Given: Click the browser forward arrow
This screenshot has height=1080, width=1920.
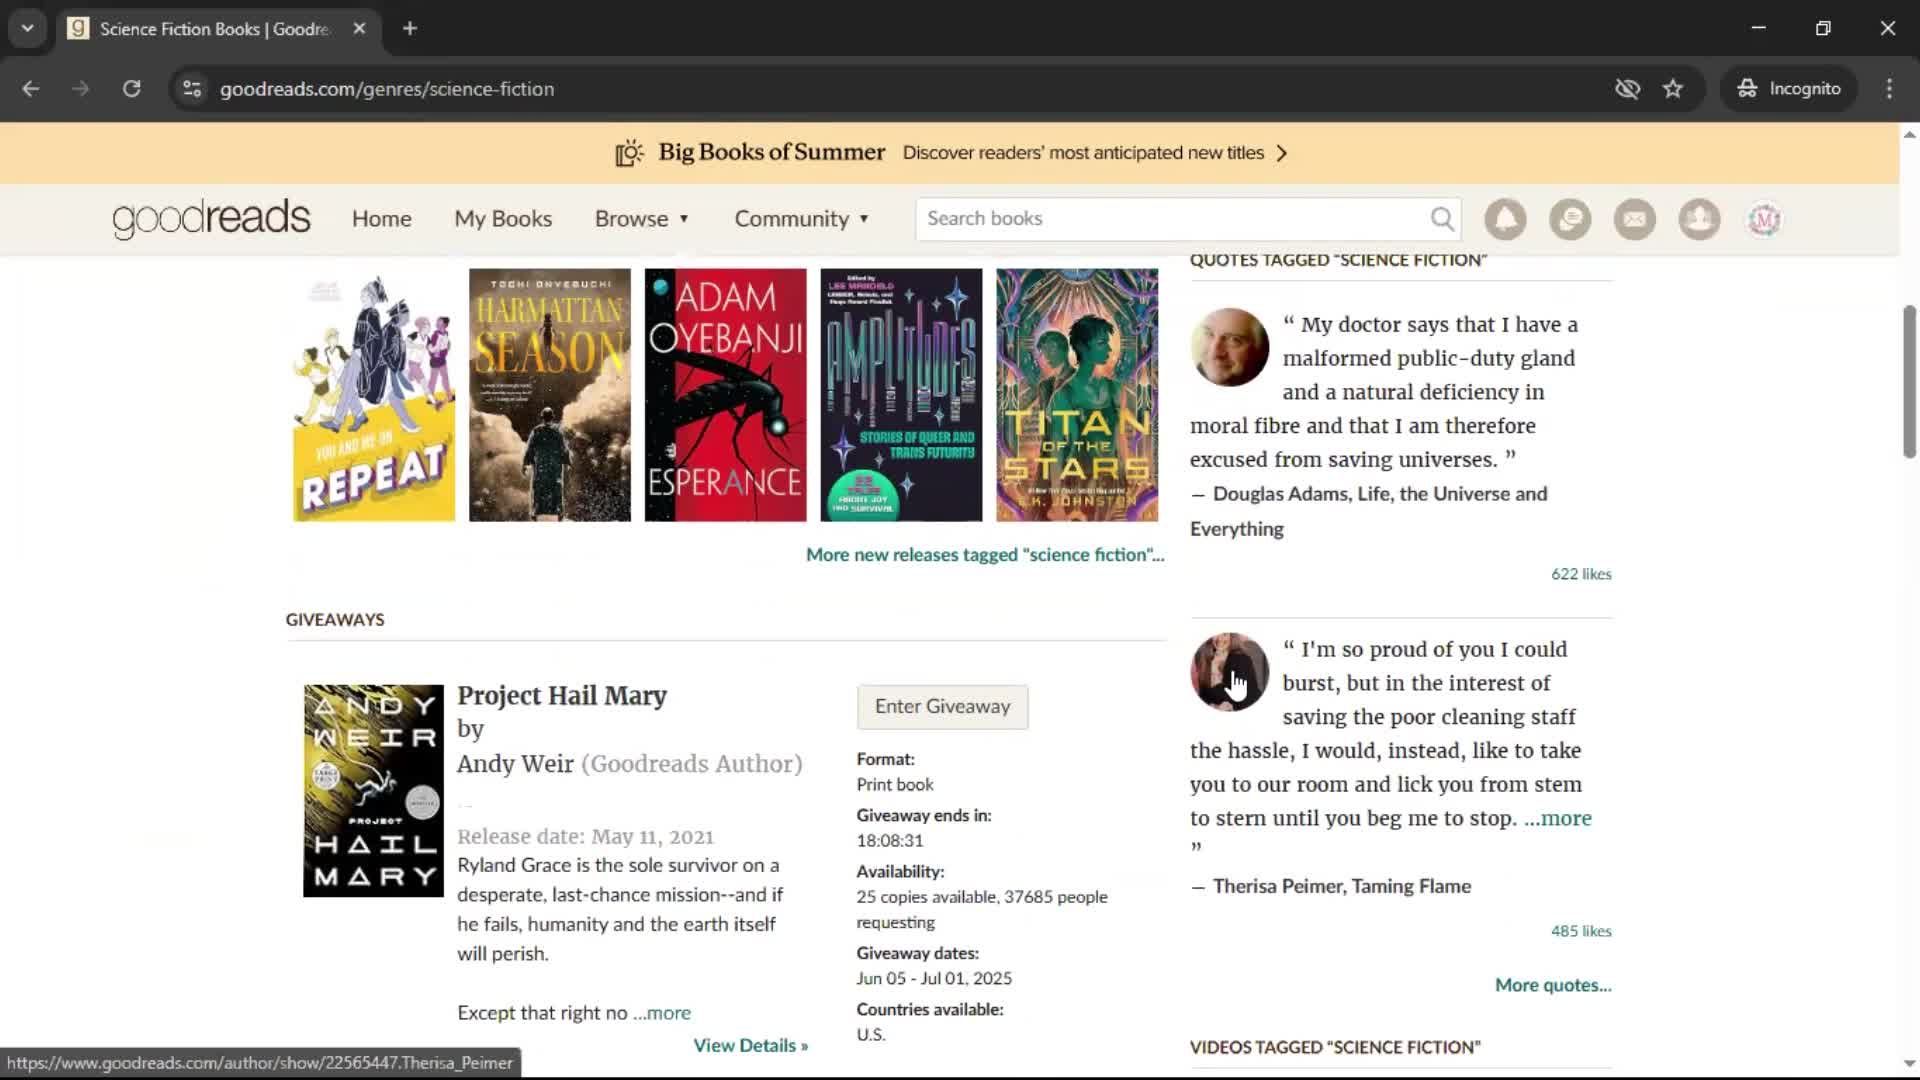Looking at the screenshot, I should pyautogui.click(x=81, y=89).
